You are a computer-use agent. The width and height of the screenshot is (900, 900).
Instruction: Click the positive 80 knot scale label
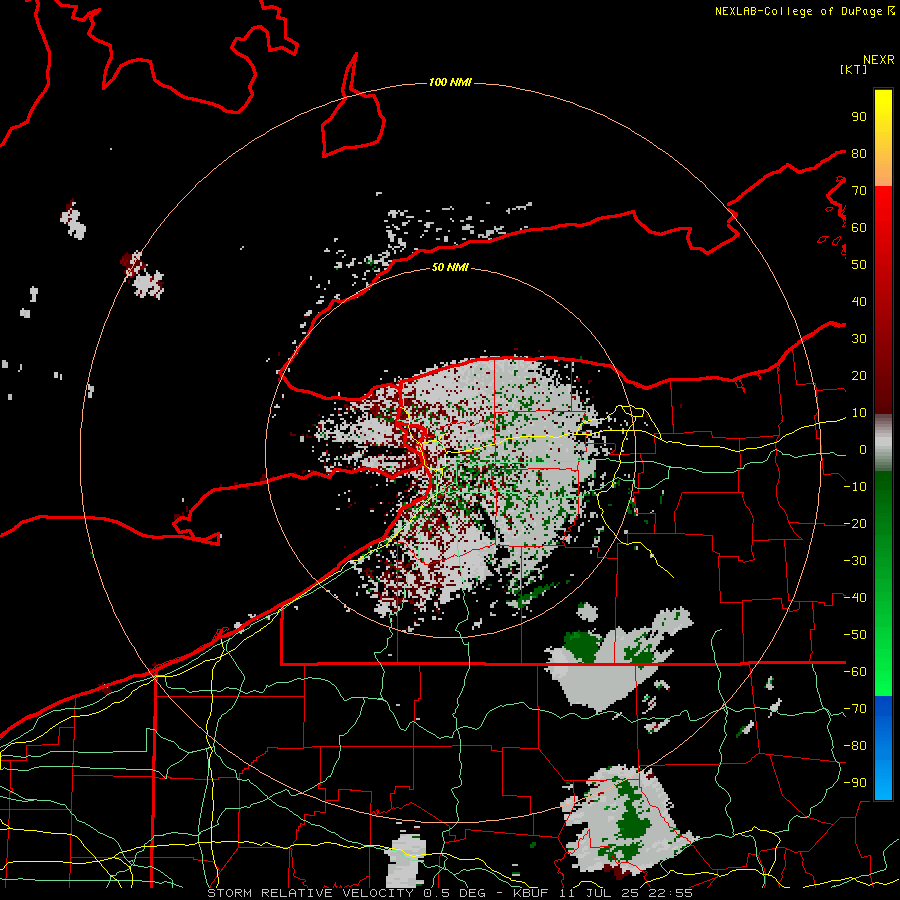pos(859,153)
